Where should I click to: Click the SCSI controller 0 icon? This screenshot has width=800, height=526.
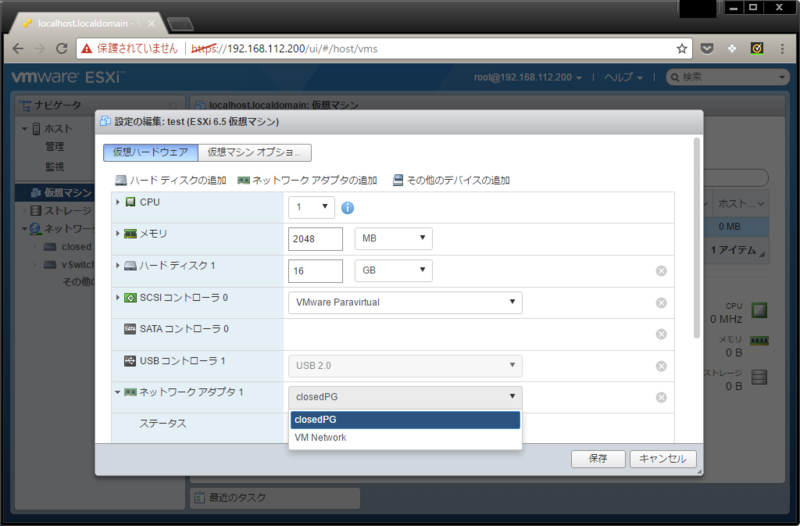(x=131, y=297)
